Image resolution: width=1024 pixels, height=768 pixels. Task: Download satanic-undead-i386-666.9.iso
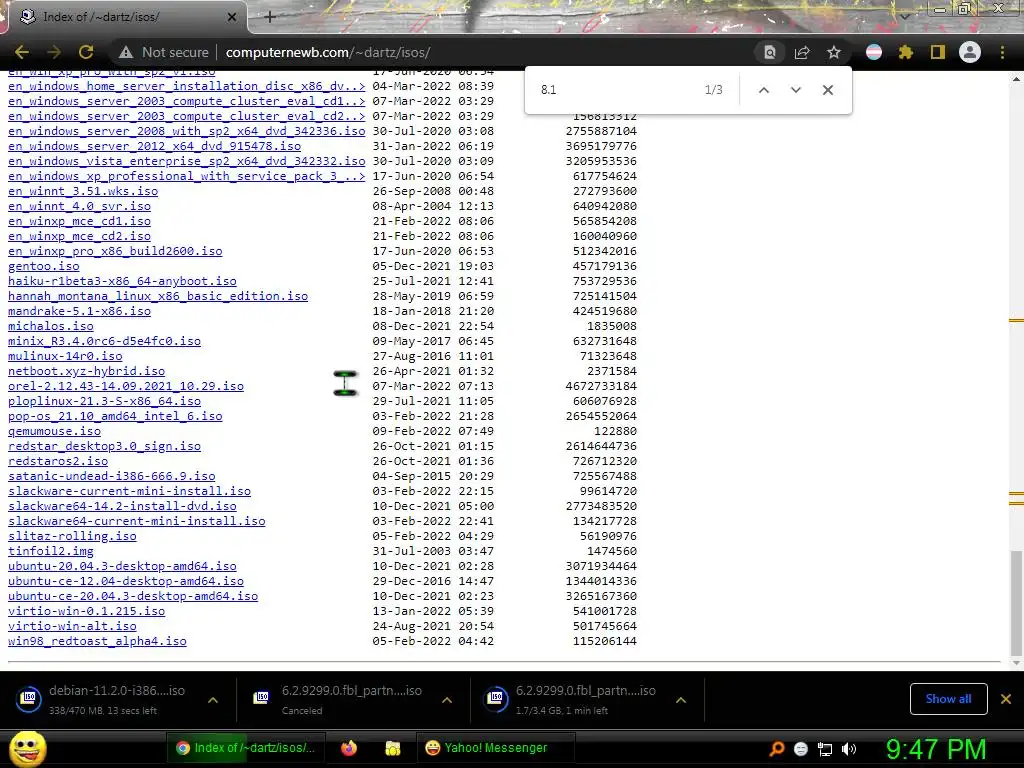click(x=112, y=476)
